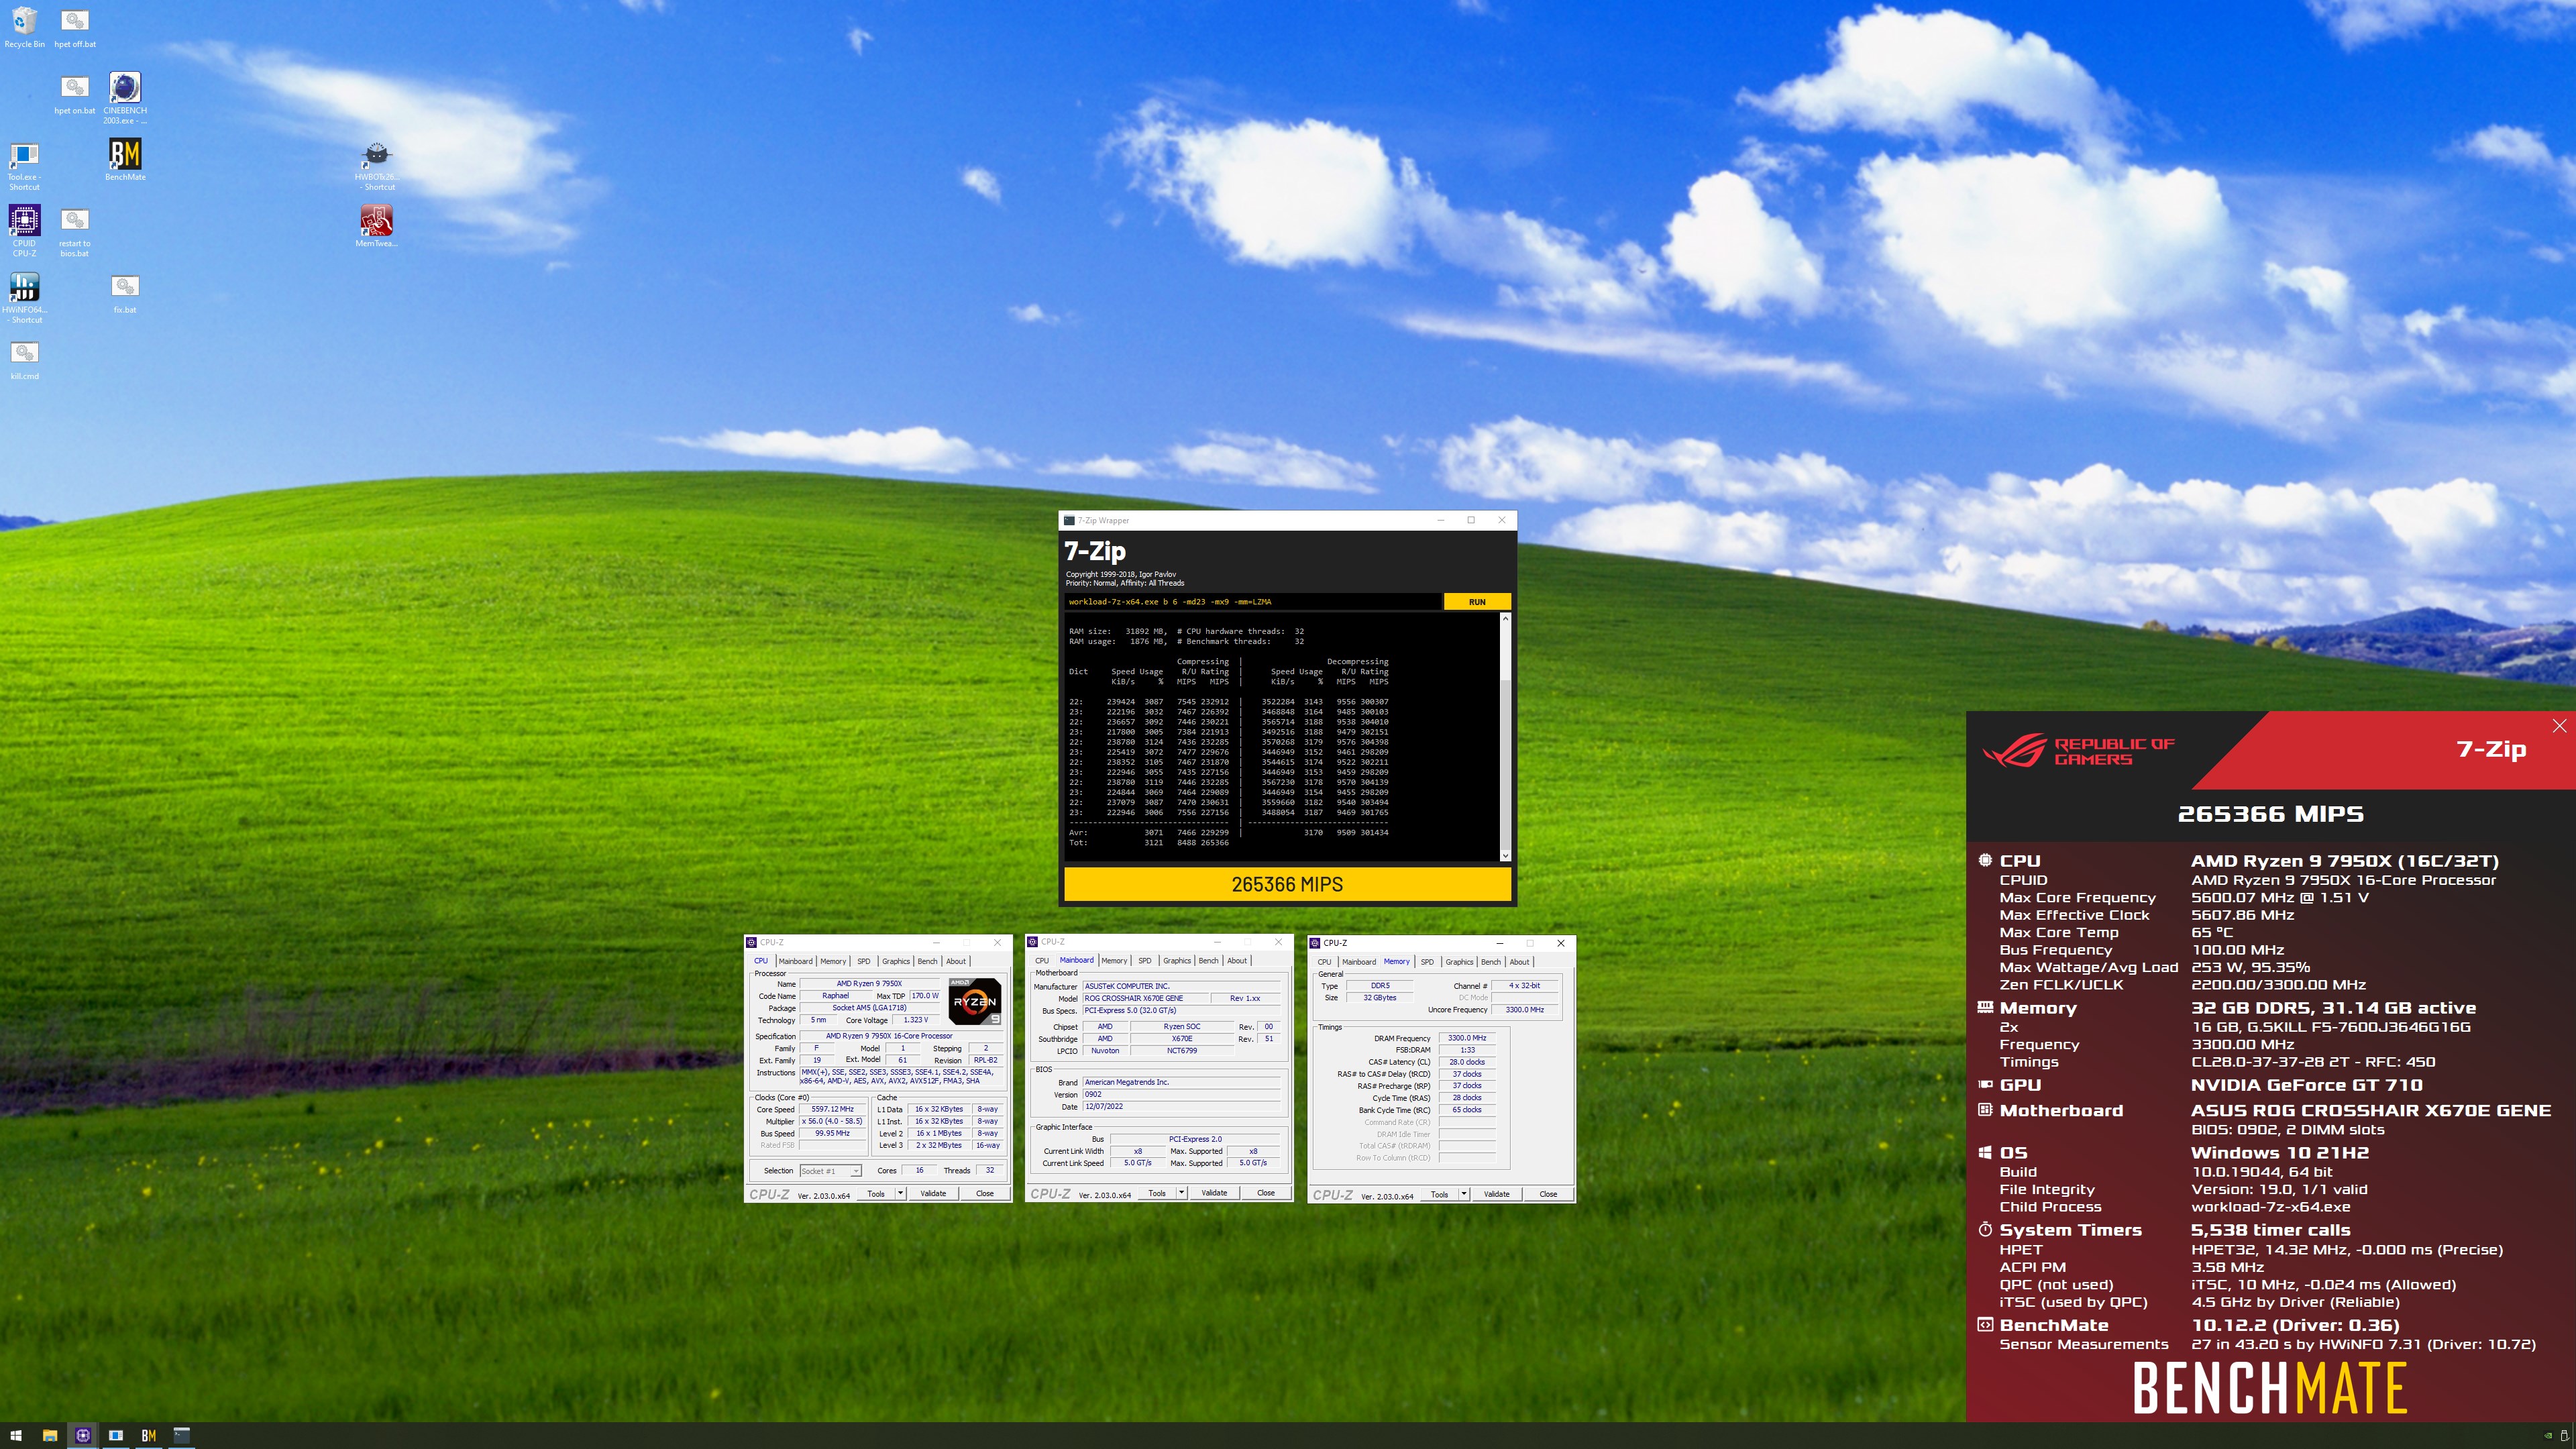Close the BenchMate result overlay
Screen dimensions: 2576x1449
(2559, 726)
